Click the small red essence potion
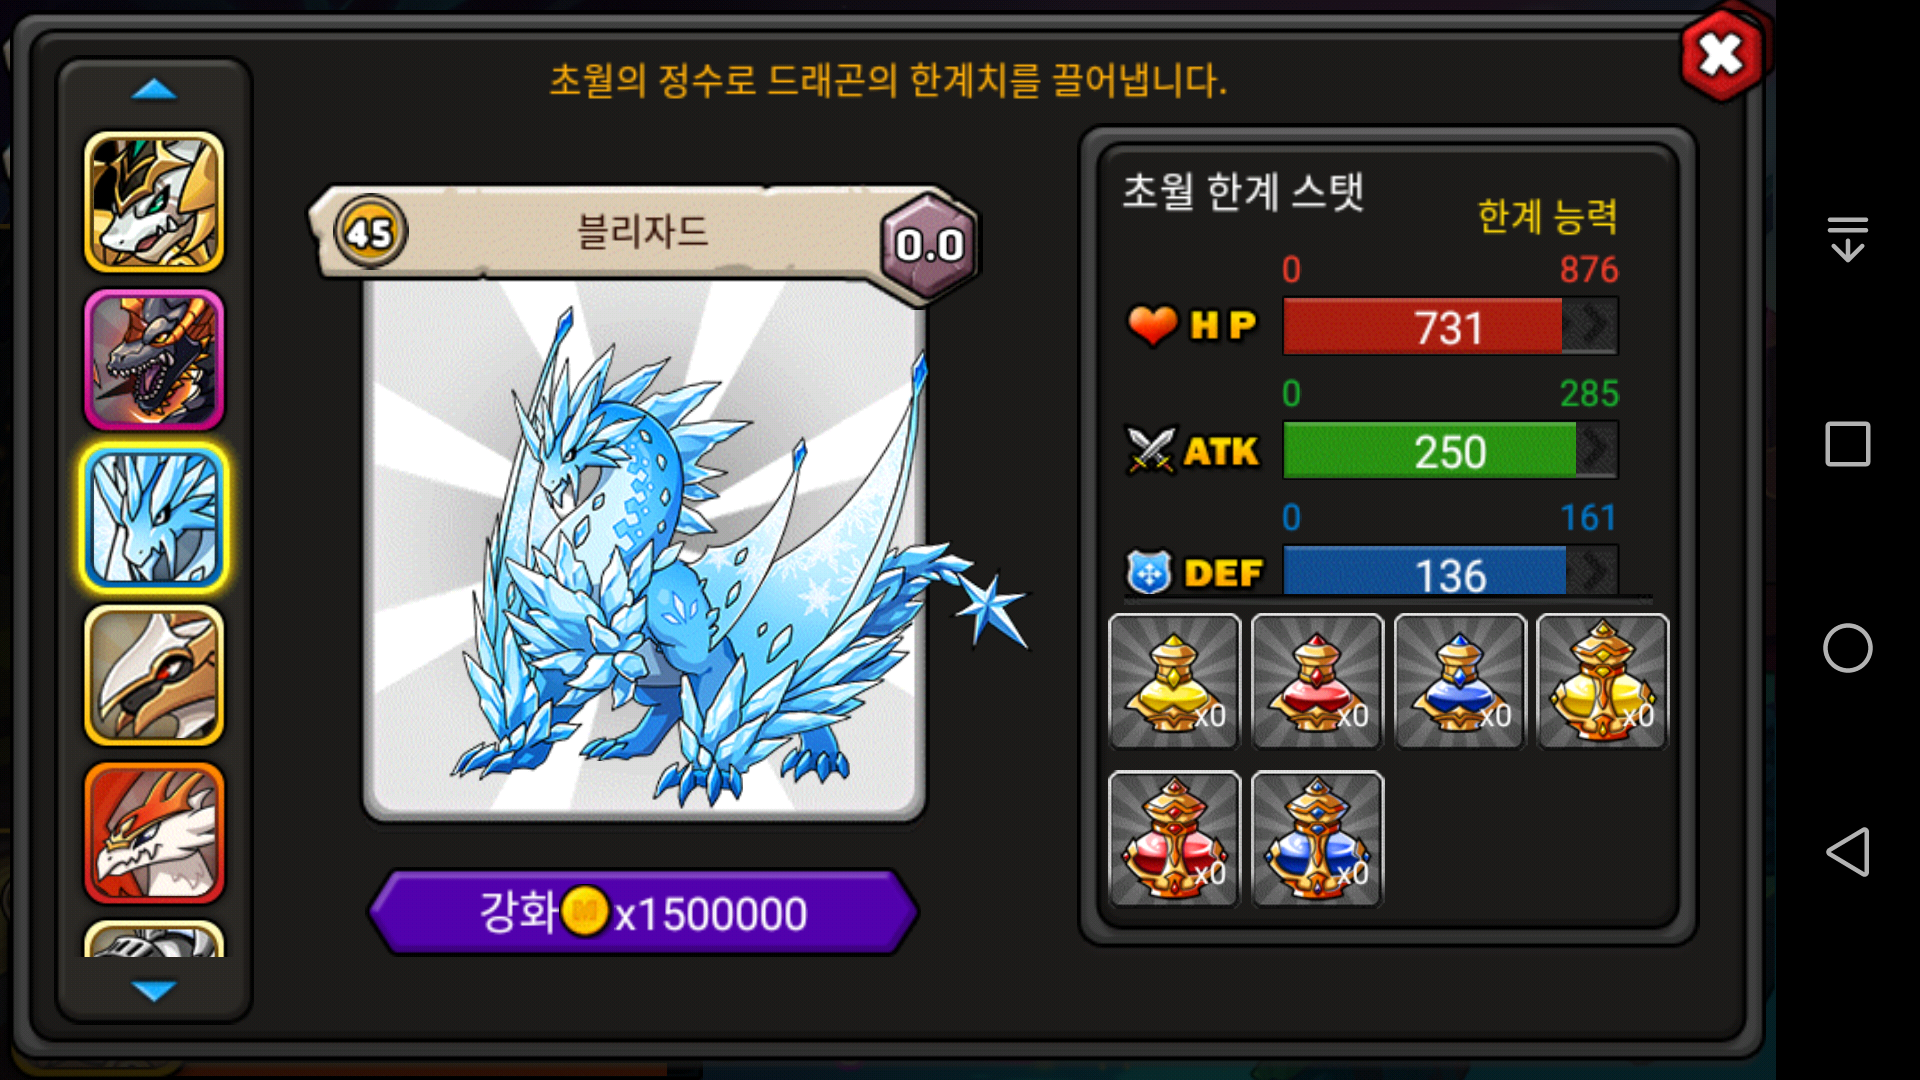Viewport: 1920px width, 1080px height. pyautogui.click(x=1317, y=682)
